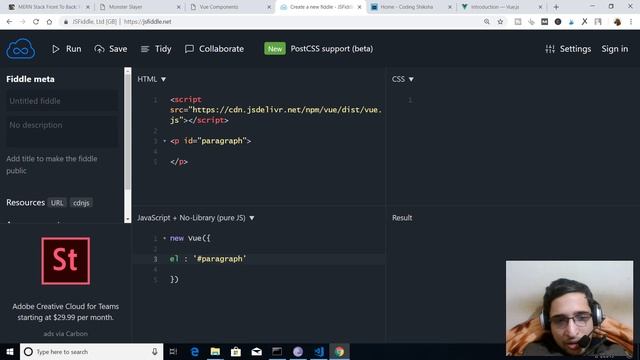Switch to Home - Coding Shiksha tab

pyautogui.click(x=407, y=7)
